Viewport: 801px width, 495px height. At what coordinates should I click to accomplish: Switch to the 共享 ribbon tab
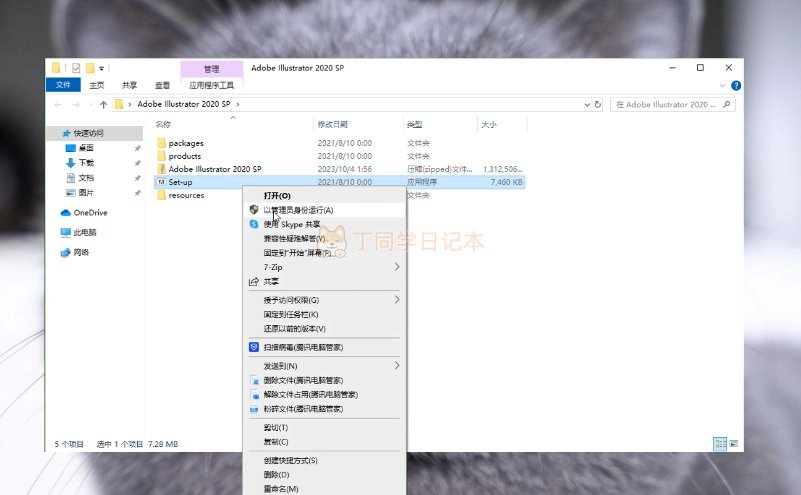[x=129, y=85]
